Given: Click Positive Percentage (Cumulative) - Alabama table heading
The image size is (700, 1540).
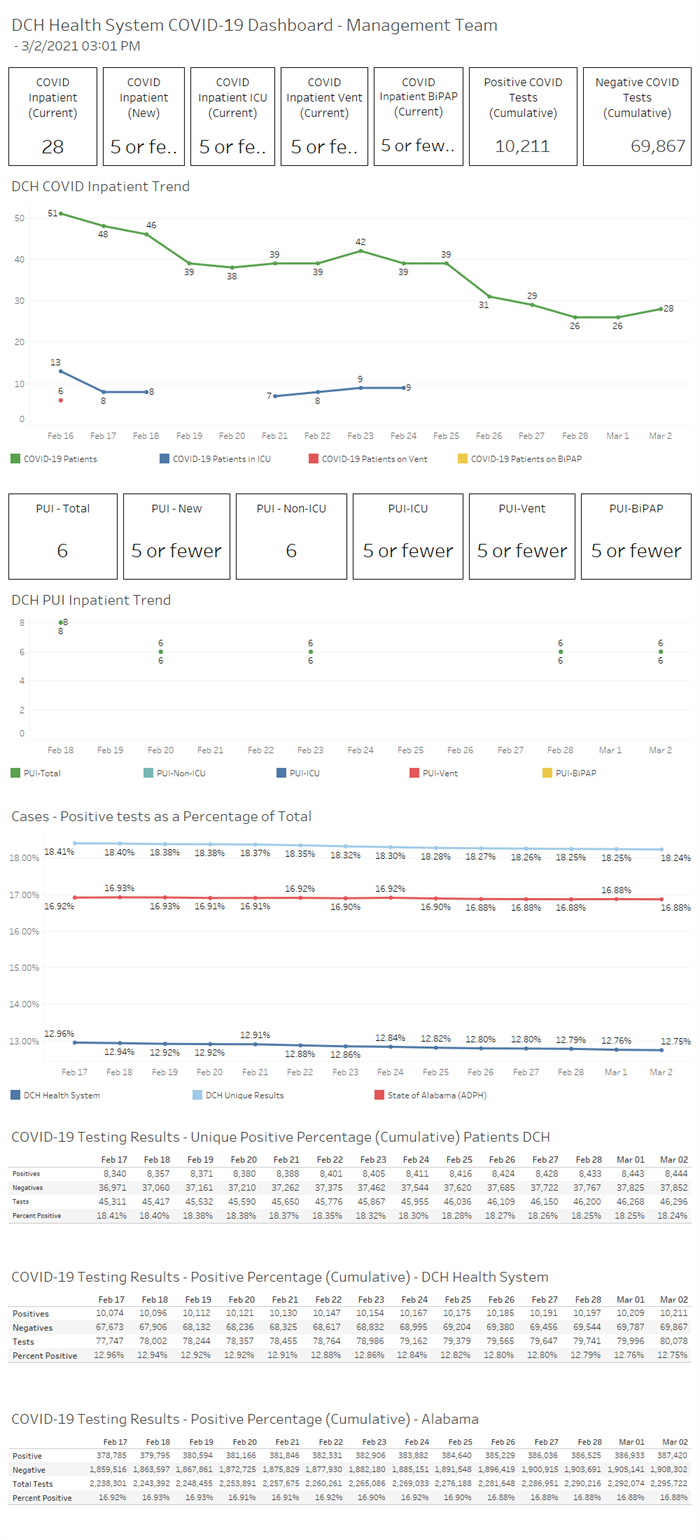Looking at the screenshot, I should pyautogui.click(x=244, y=1419).
